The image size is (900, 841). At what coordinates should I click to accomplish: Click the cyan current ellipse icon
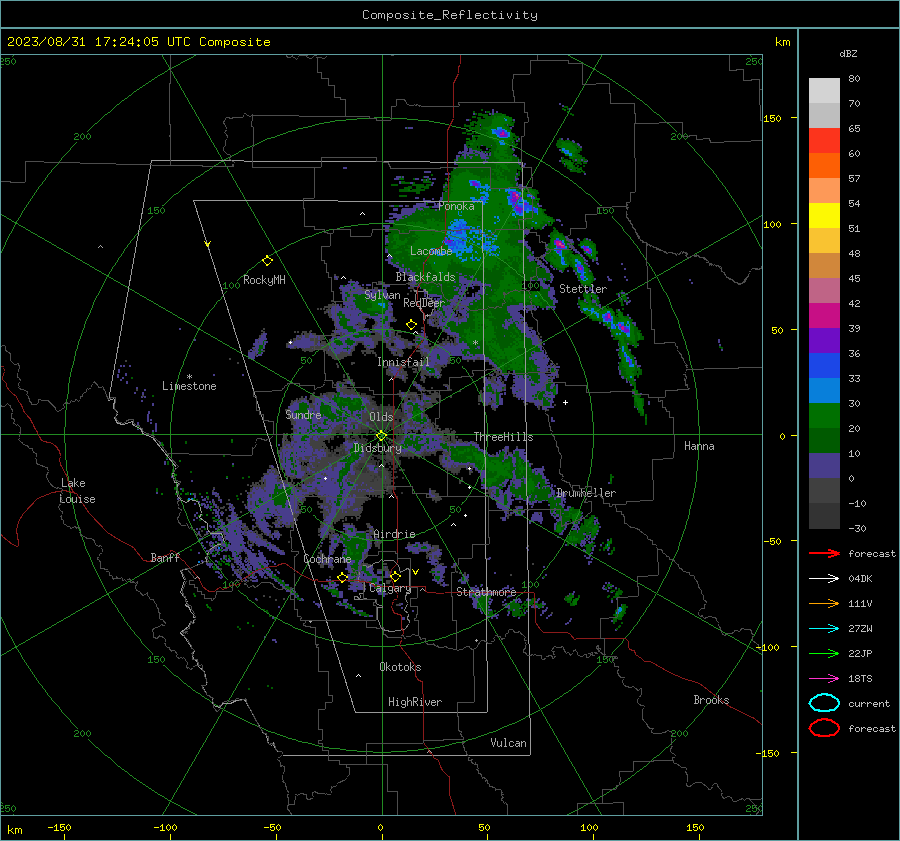(x=824, y=703)
